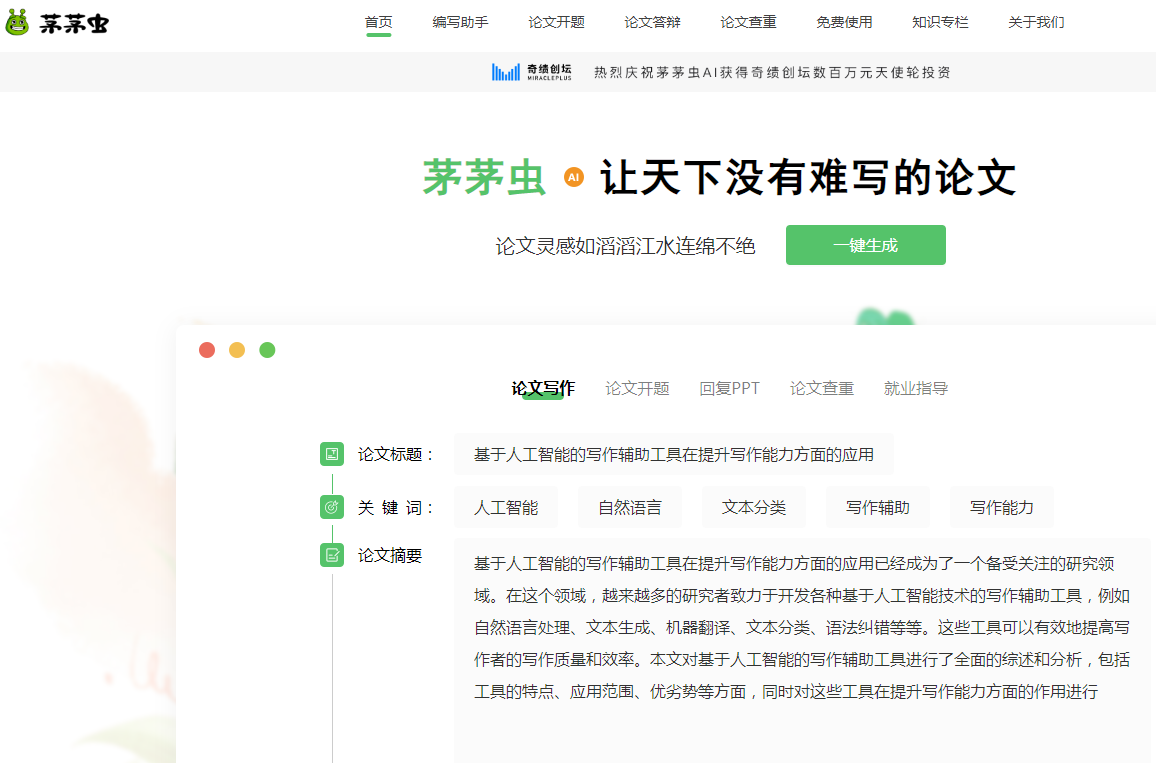Click the 论文摘要 green edit icon
This screenshot has width=1156, height=763.
pyautogui.click(x=332, y=555)
